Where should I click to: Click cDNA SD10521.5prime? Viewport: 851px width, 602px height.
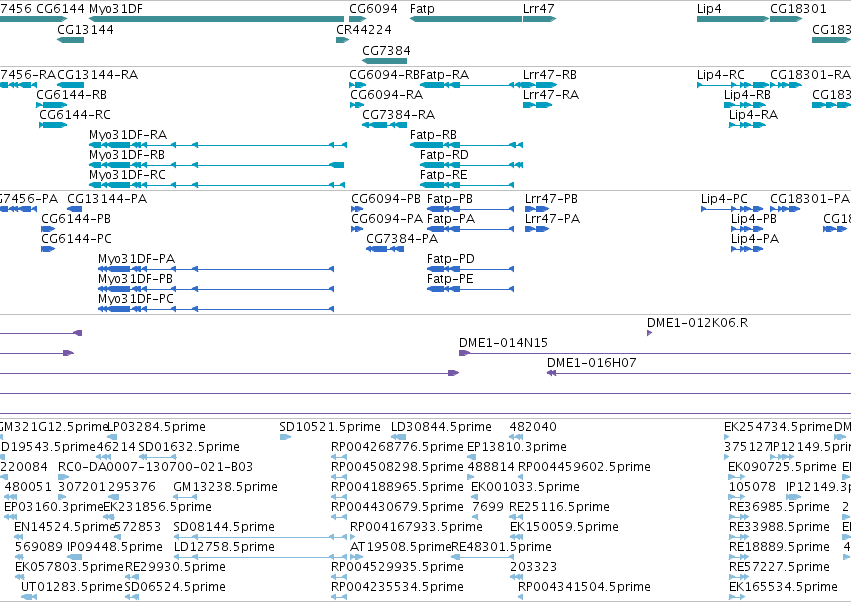click(285, 437)
